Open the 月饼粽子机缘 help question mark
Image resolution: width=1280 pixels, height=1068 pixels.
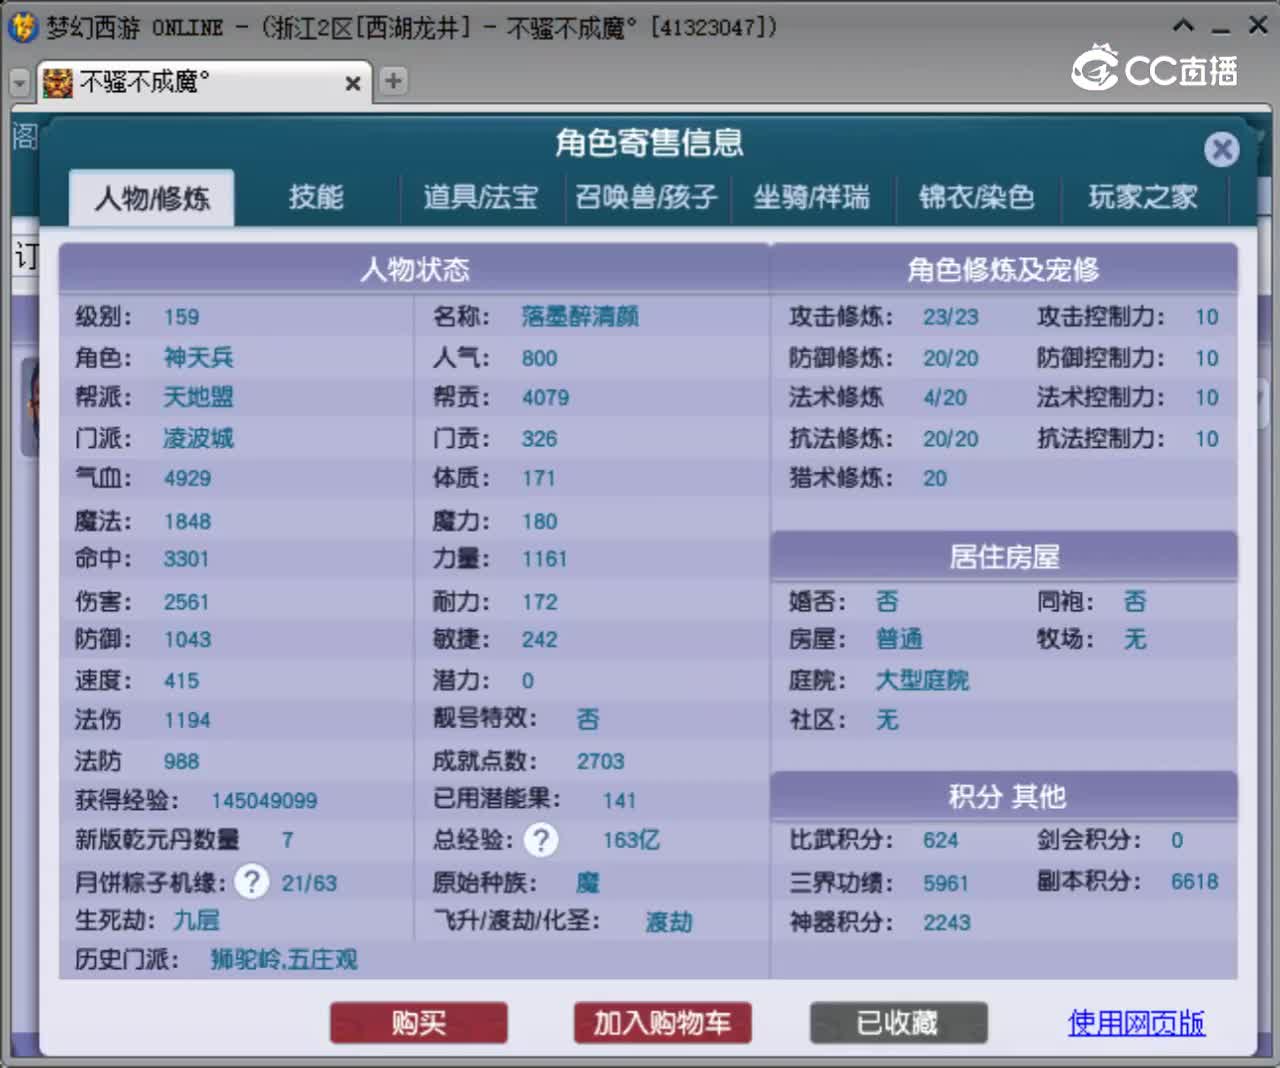252,882
